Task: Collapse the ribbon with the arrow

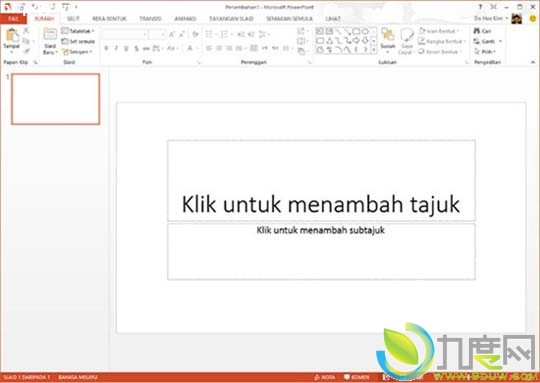Action: coord(532,62)
